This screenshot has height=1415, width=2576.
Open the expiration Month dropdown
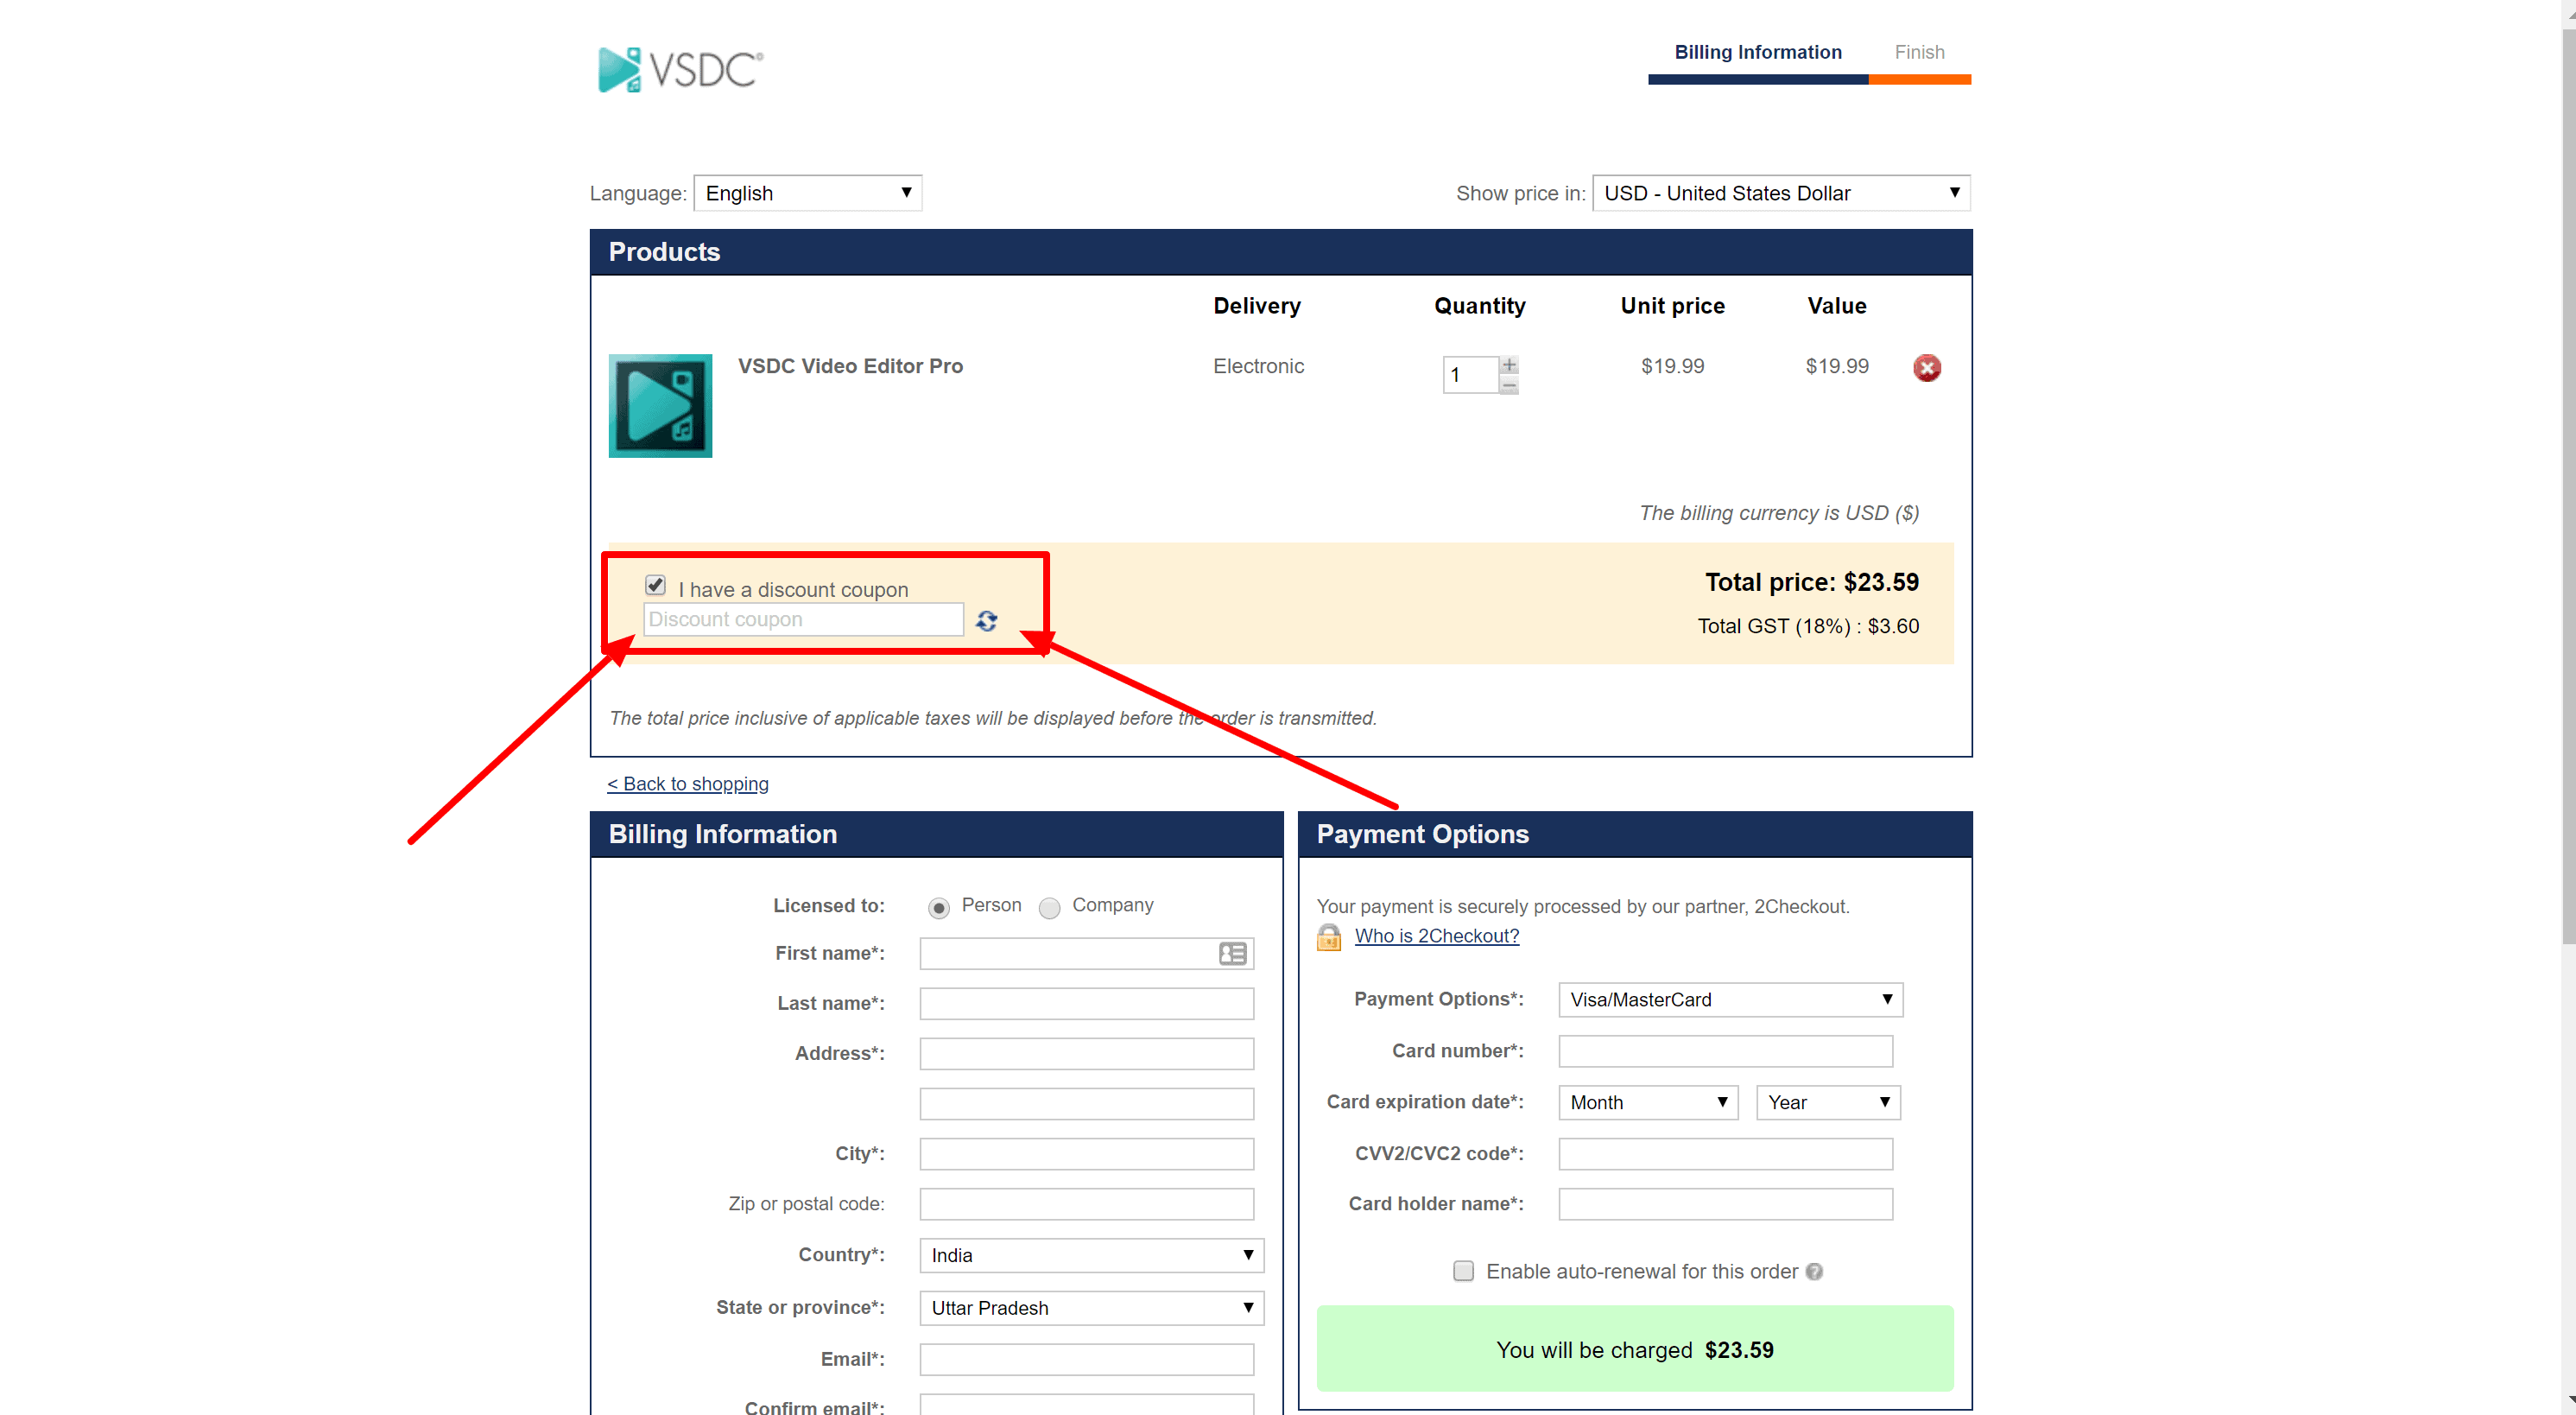1648,1102
